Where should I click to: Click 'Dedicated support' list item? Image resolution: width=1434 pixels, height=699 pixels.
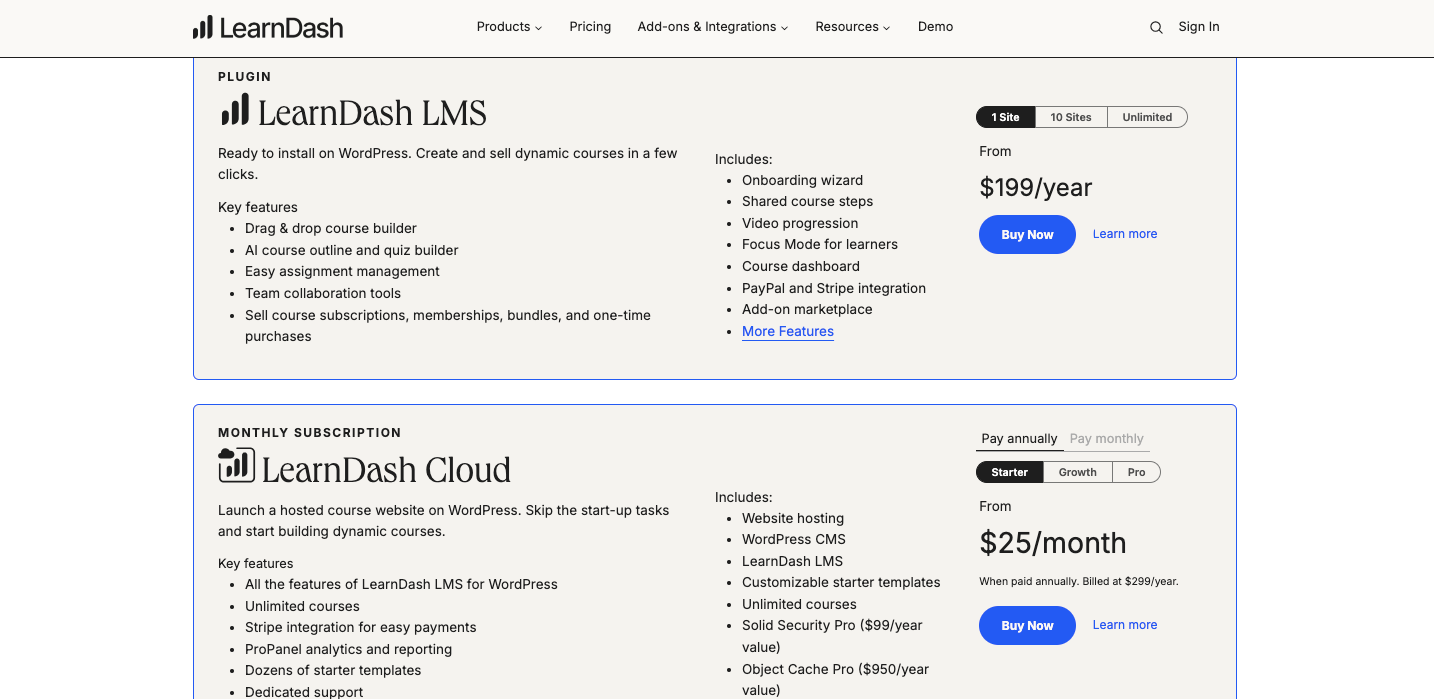click(x=304, y=691)
